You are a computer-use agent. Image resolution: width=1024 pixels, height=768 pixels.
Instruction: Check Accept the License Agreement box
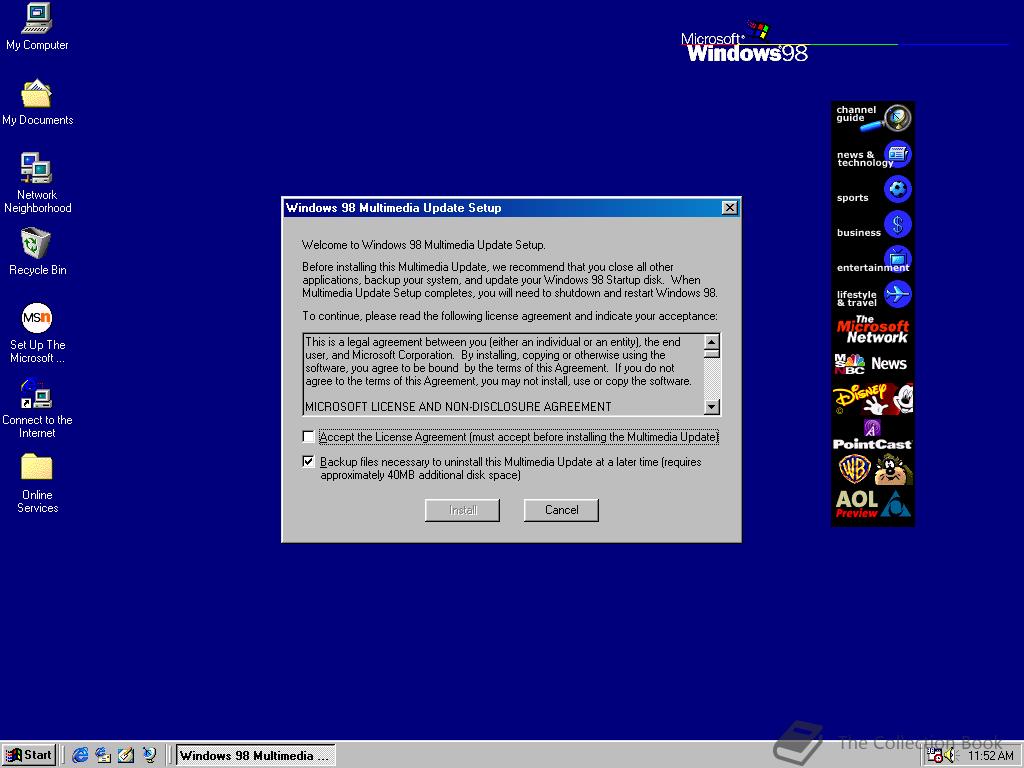pos(309,436)
